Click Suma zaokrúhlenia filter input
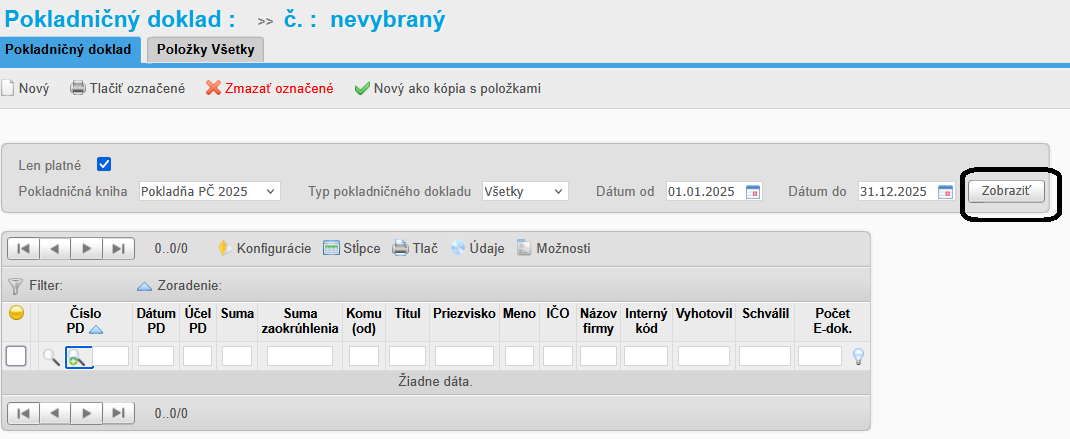 [x=300, y=356]
